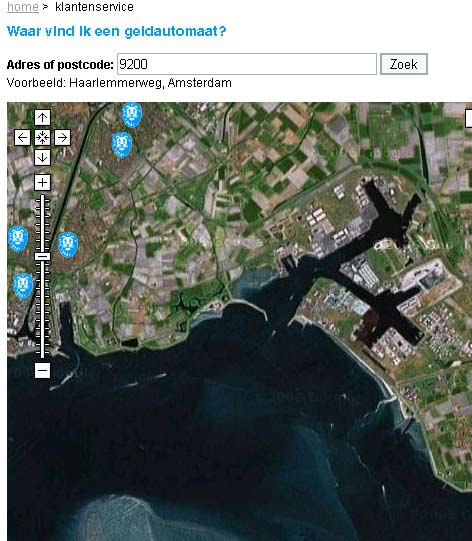
Task: Zoom in using the plus button
Action: (x=42, y=183)
